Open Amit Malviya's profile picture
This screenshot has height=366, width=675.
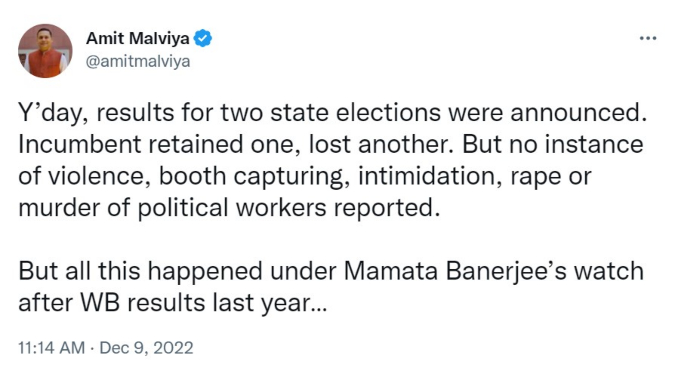45,50
